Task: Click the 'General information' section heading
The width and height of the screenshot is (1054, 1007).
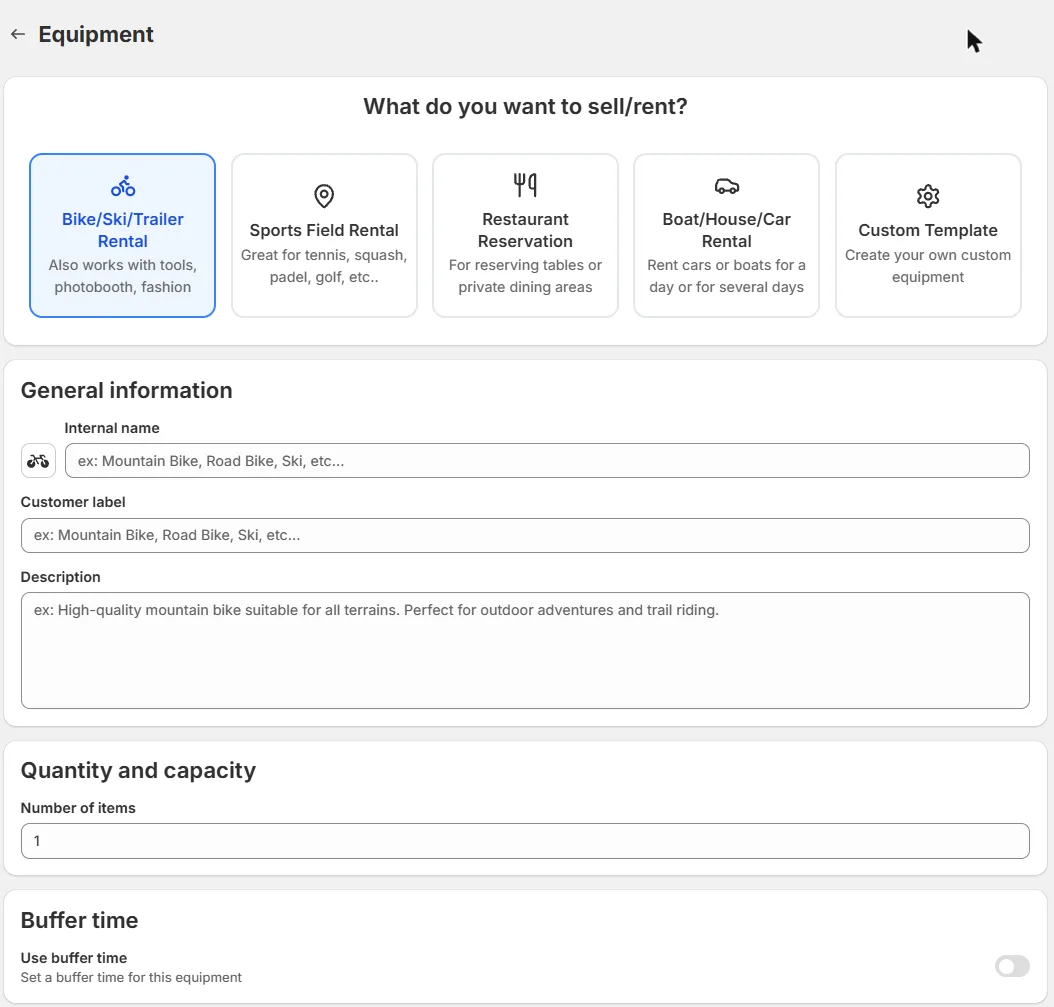Action: point(126,391)
